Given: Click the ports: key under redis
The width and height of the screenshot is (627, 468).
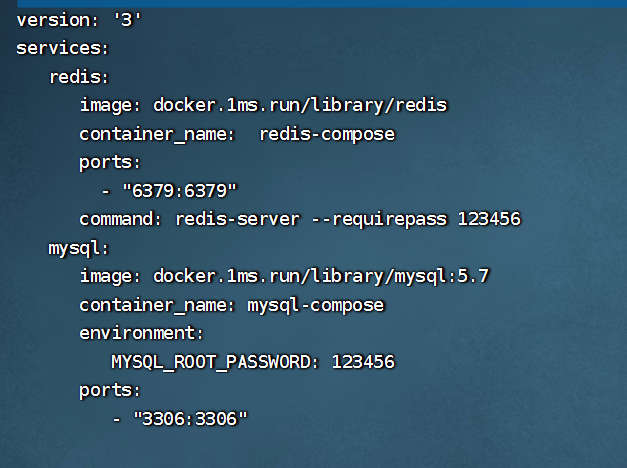Looking at the screenshot, I should coord(110,163).
